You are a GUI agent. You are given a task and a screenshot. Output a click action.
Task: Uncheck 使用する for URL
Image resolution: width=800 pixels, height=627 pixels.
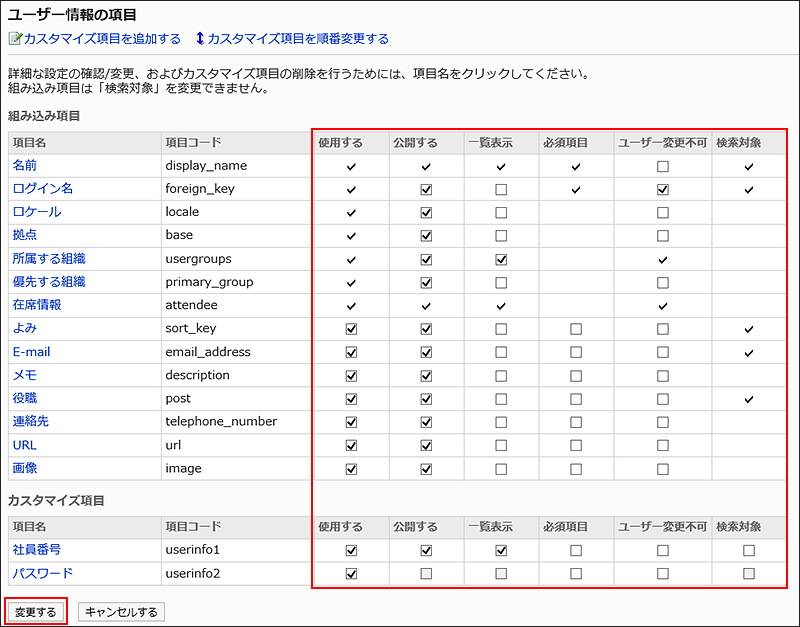coord(351,445)
